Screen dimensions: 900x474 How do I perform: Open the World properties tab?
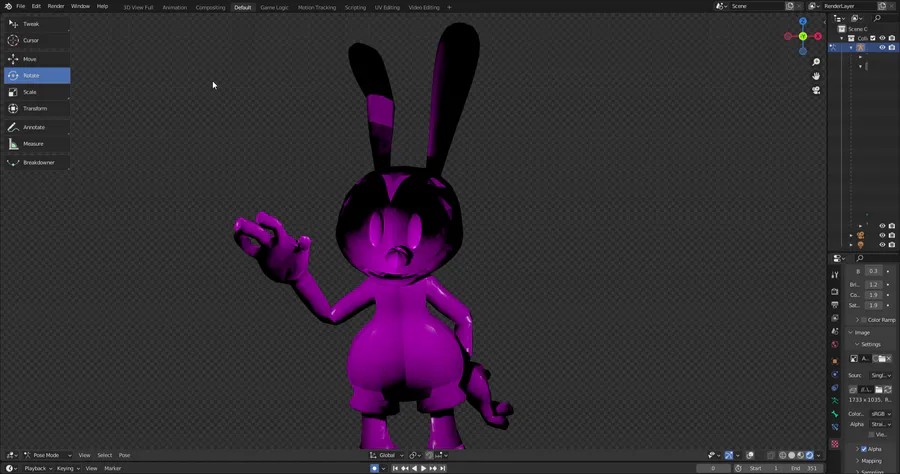coord(835,344)
